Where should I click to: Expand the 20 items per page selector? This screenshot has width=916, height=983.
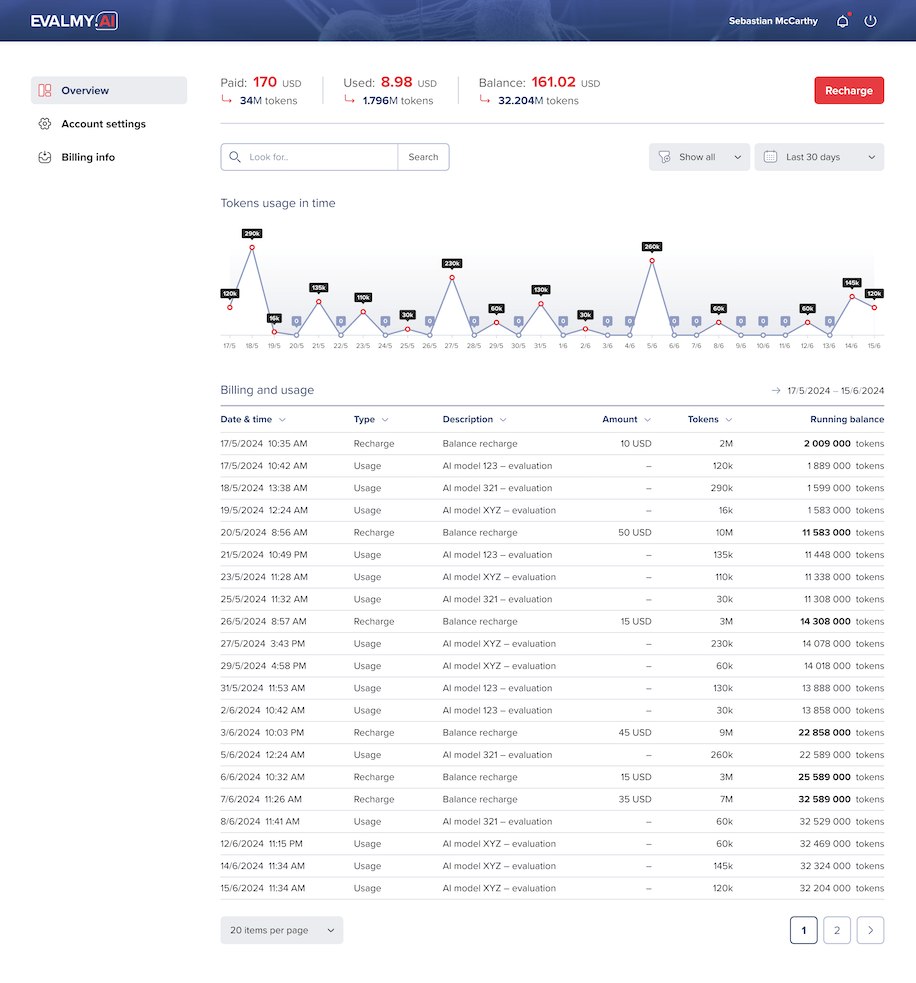281,930
